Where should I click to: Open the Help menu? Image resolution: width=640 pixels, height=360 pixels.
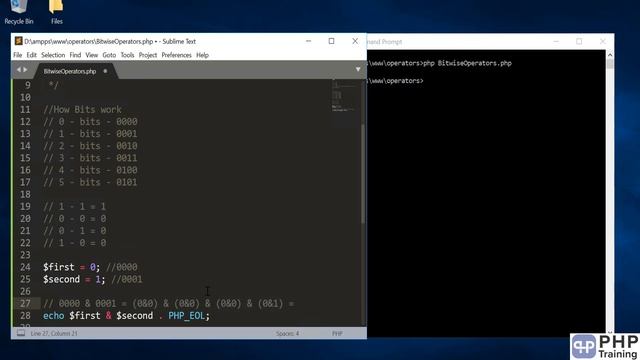click(x=202, y=55)
